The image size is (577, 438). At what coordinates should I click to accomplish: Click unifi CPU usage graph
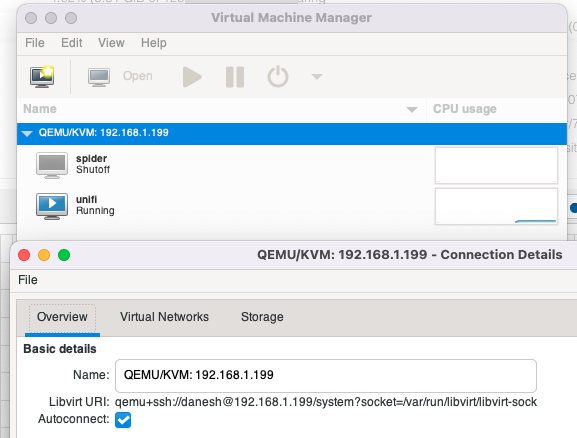point(496,206)
